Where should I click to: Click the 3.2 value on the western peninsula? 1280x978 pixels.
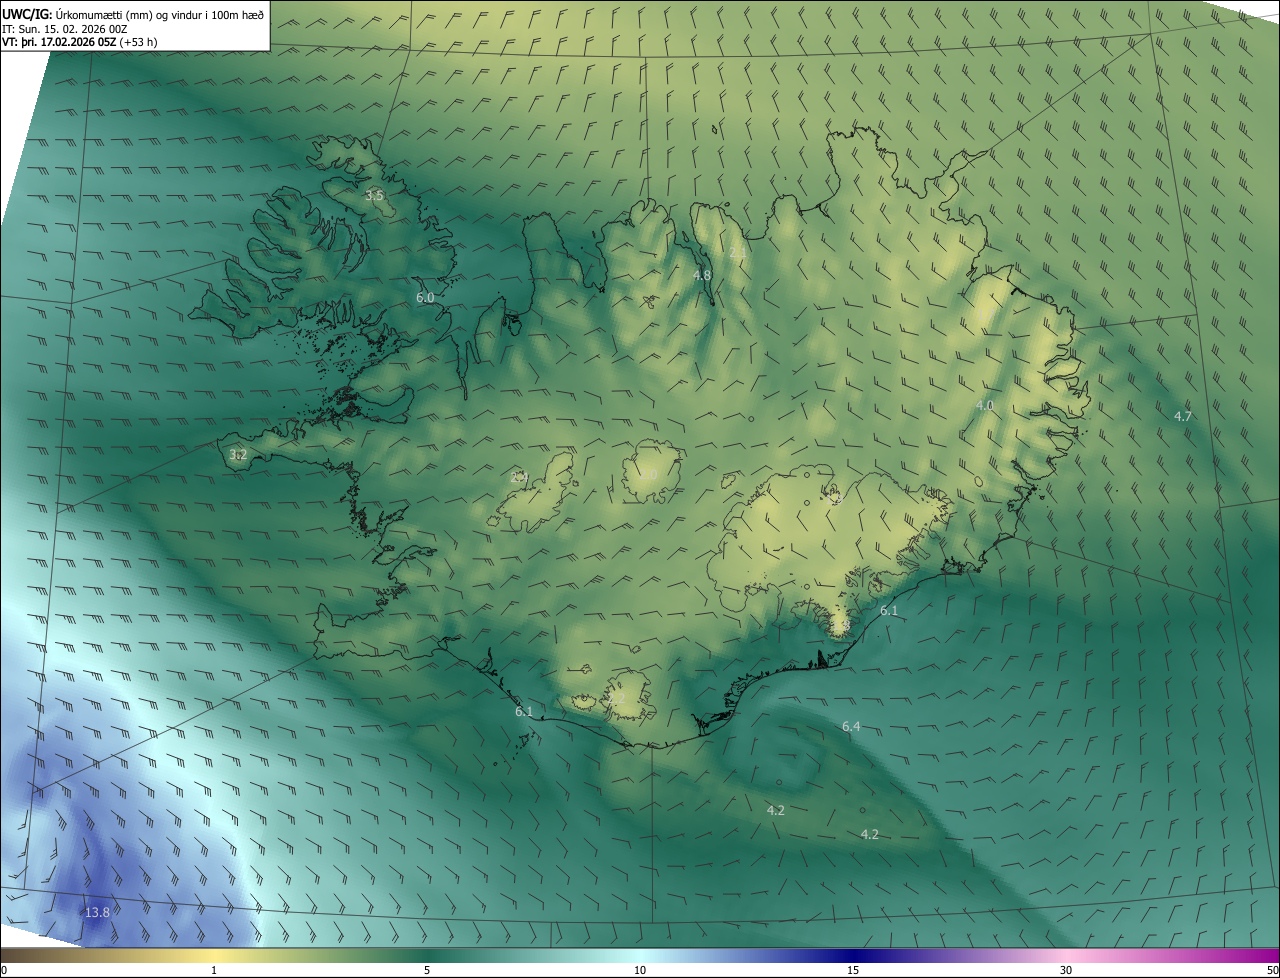[x=237, y=454]
